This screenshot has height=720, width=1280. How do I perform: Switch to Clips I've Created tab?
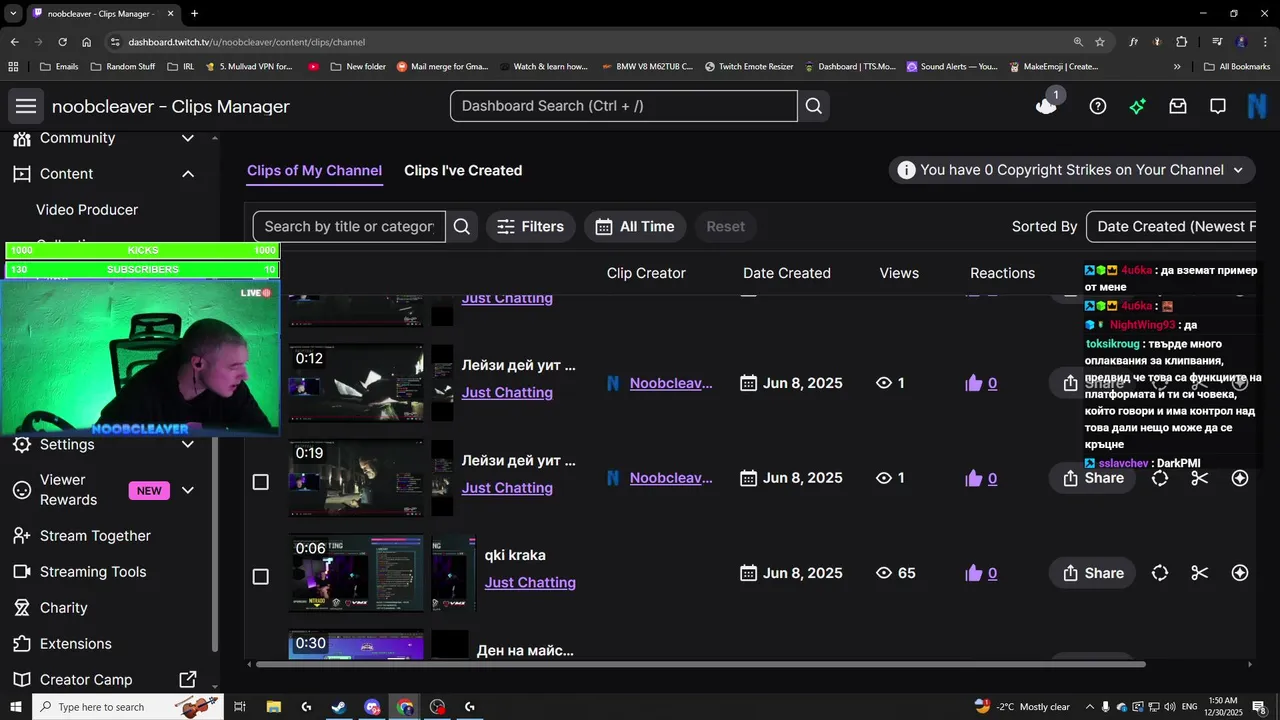point(463,171)
